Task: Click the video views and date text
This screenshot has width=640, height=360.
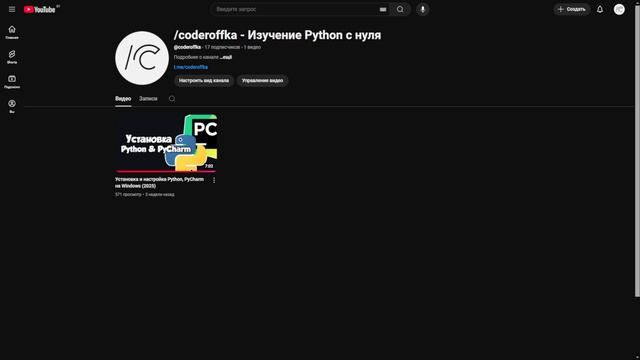Action: tap(144, 194)
